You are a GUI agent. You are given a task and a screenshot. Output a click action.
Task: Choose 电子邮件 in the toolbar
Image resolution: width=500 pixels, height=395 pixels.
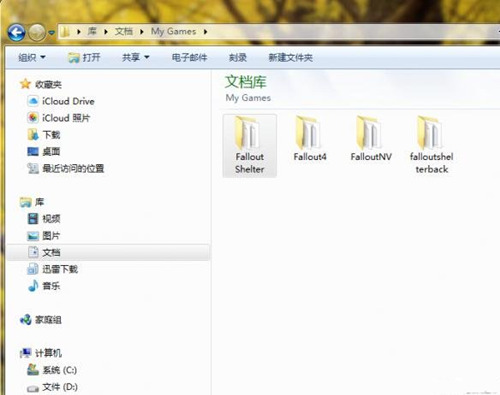point(189,57)
